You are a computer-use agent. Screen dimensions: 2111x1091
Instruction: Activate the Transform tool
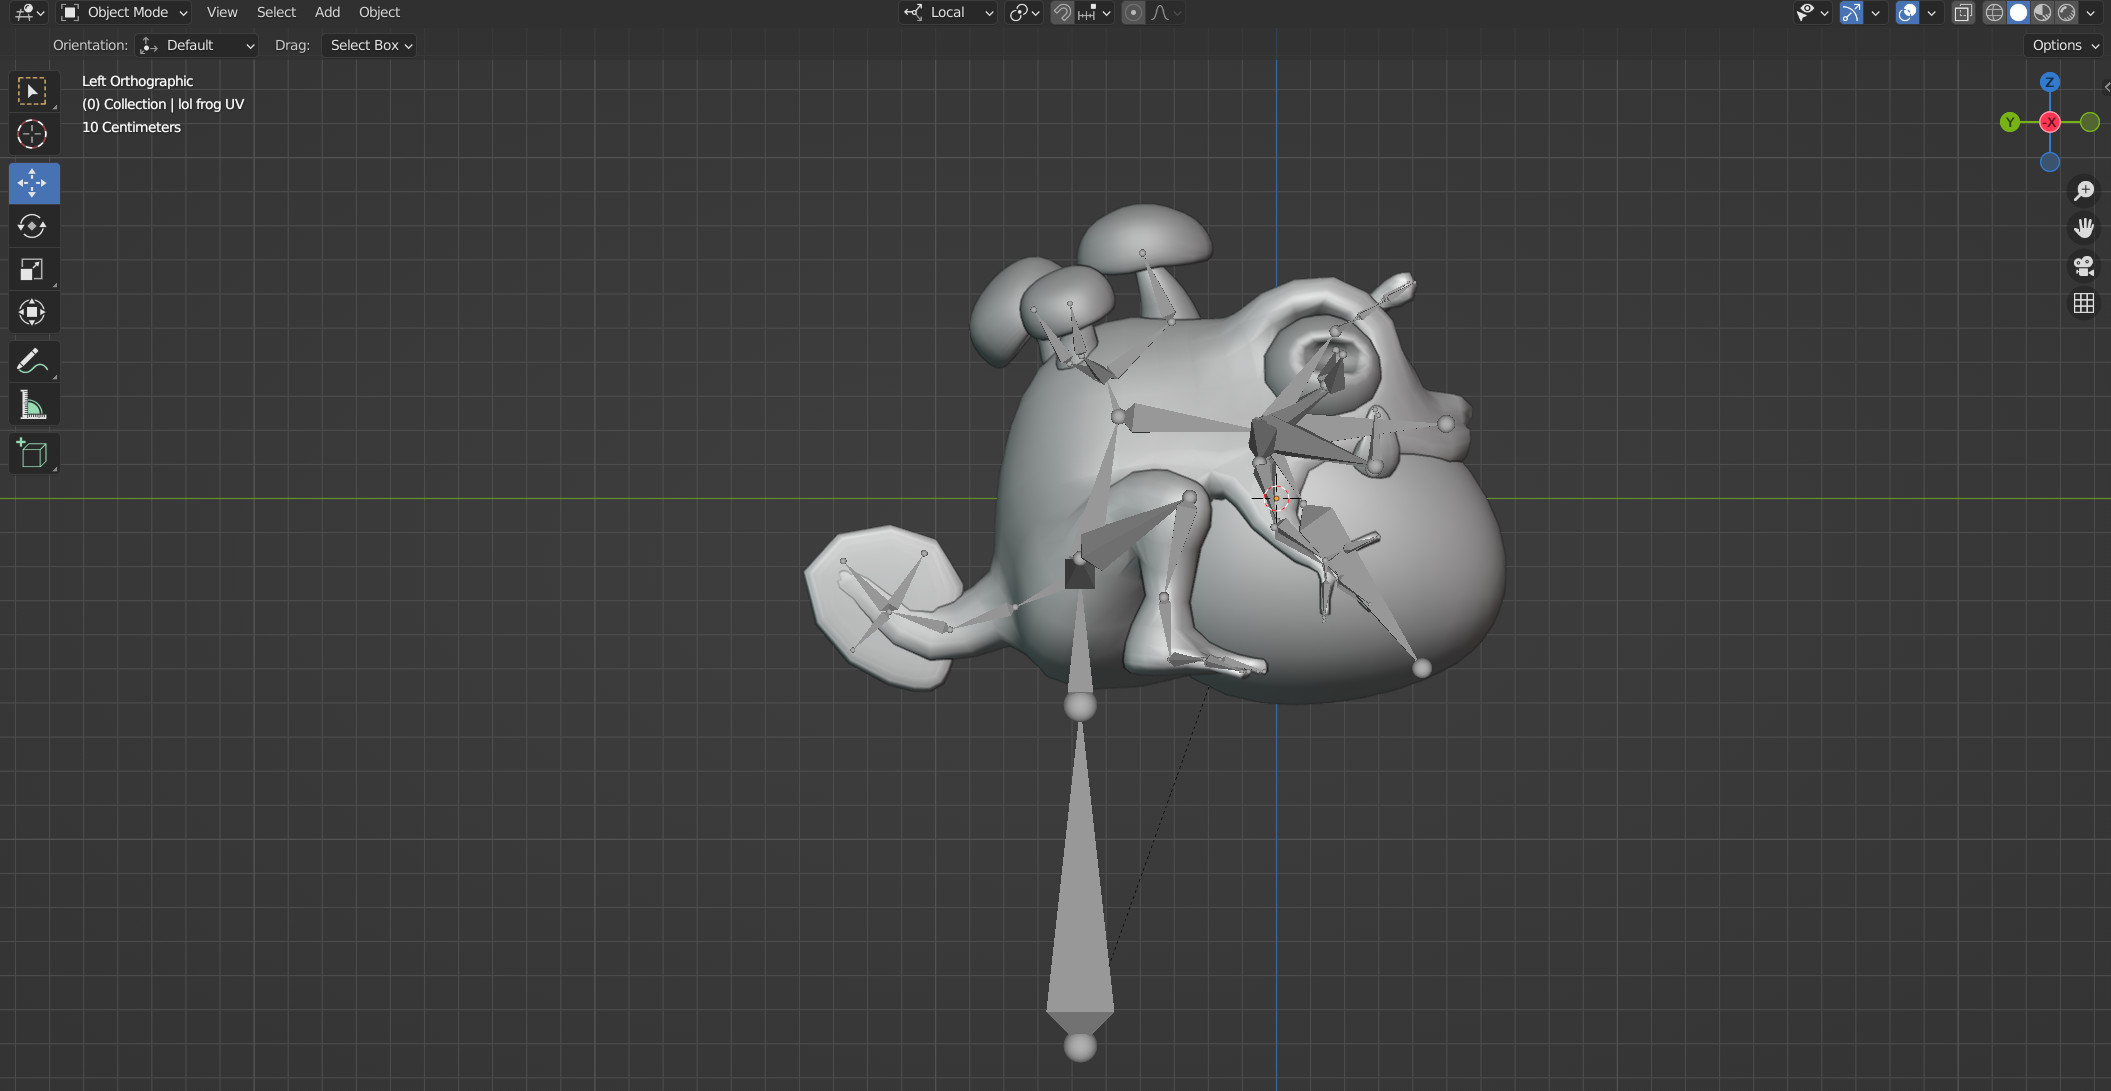click(33, 312)
